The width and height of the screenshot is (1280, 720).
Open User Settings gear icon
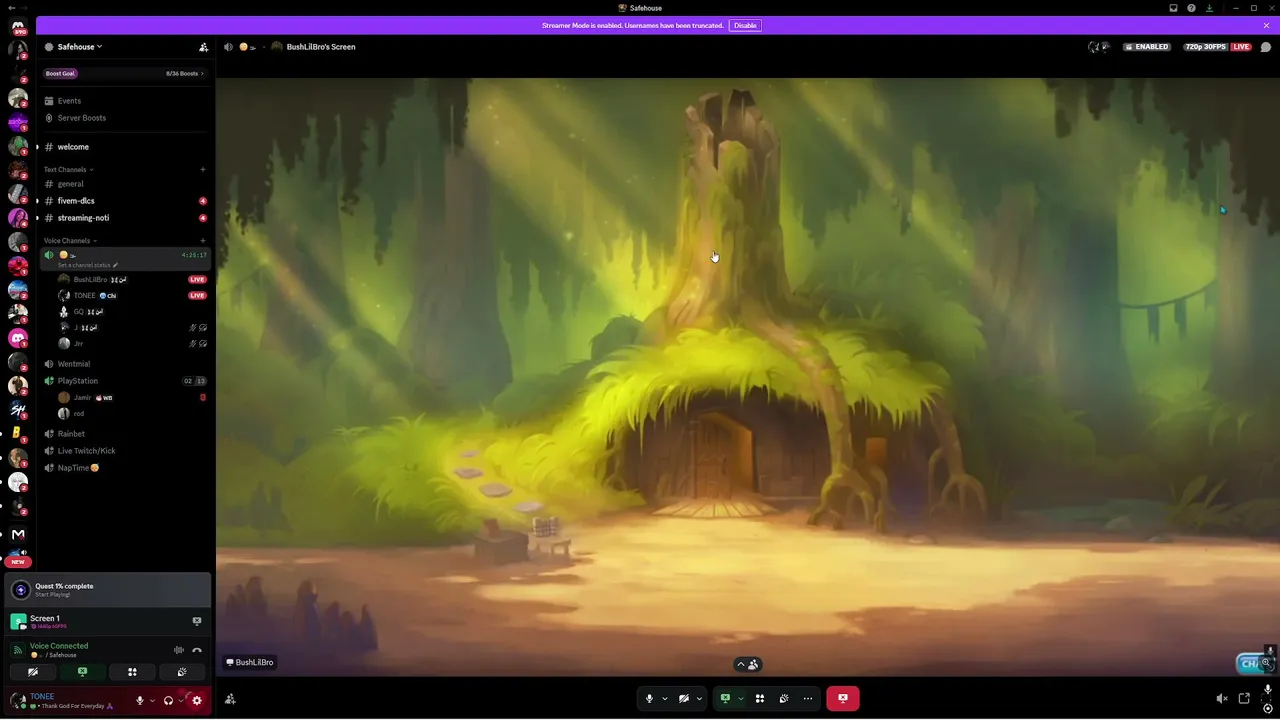coord(197,701)
